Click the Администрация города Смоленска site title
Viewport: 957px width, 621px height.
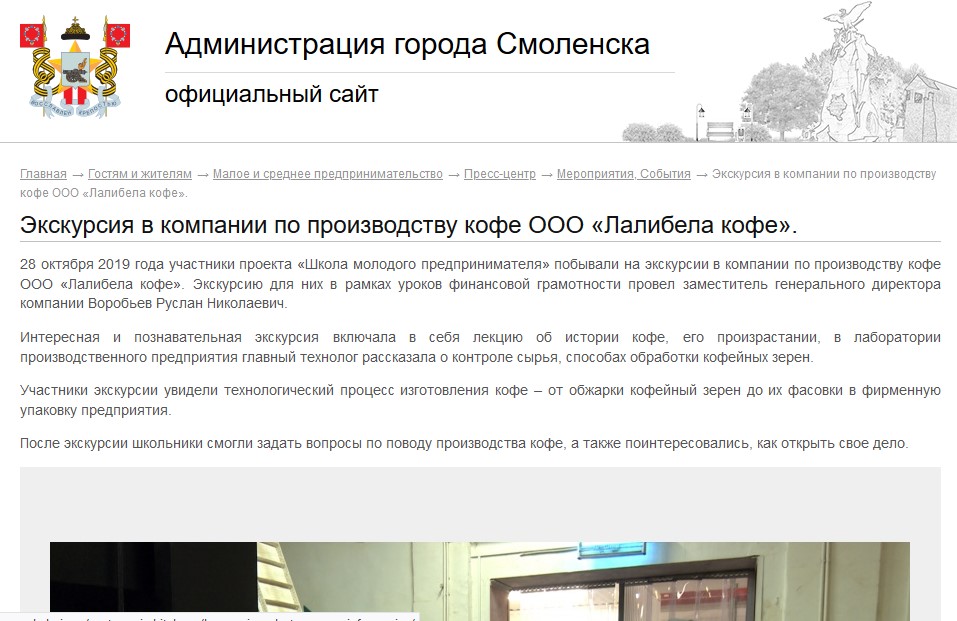[x=407, y=44]
